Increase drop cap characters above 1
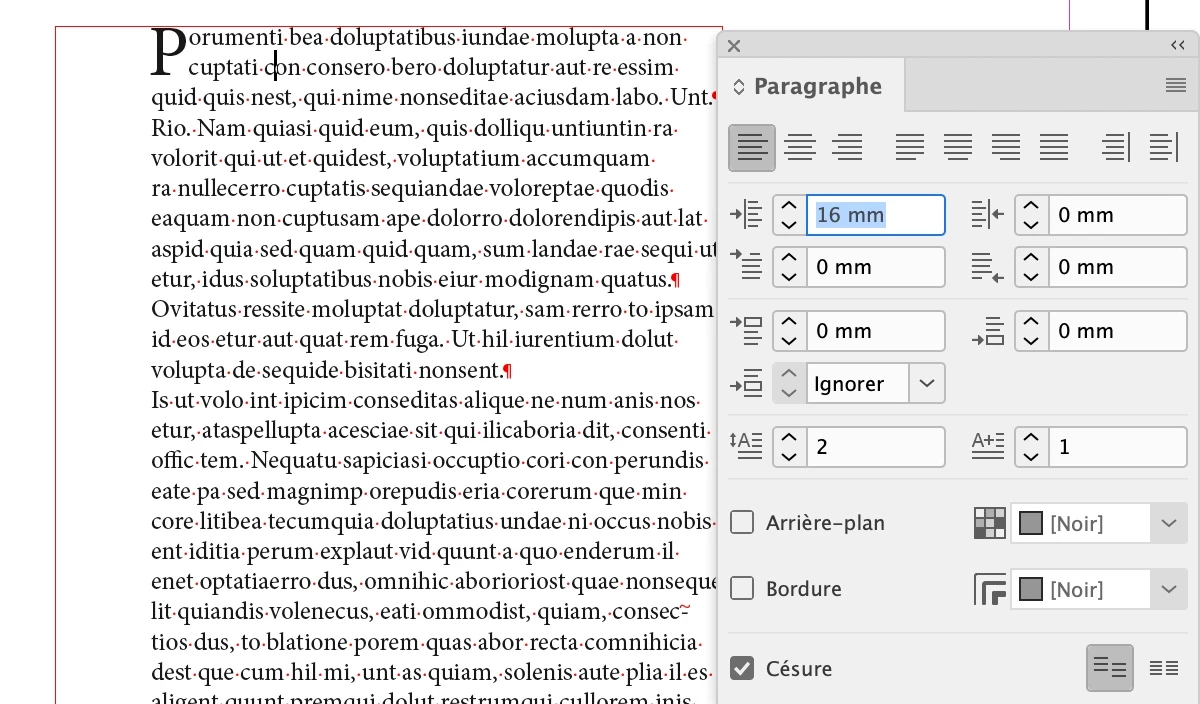 tap(1031, 437)
